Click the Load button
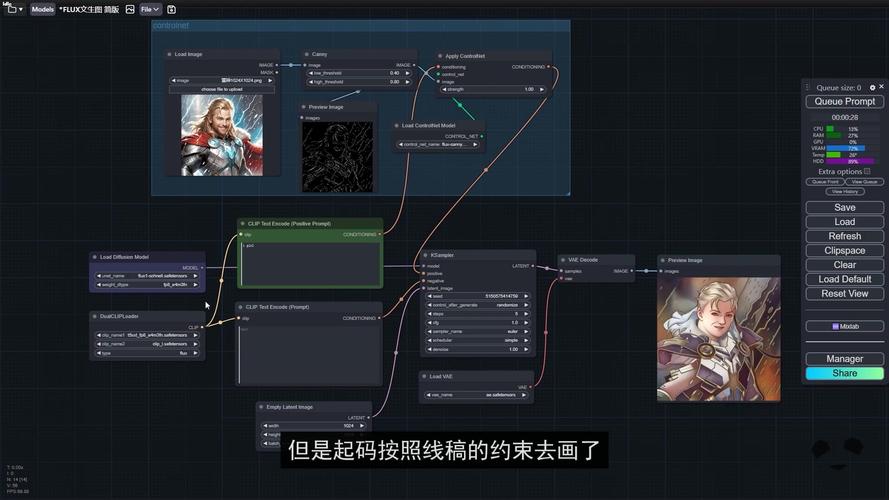 click(x=844, y=222)
